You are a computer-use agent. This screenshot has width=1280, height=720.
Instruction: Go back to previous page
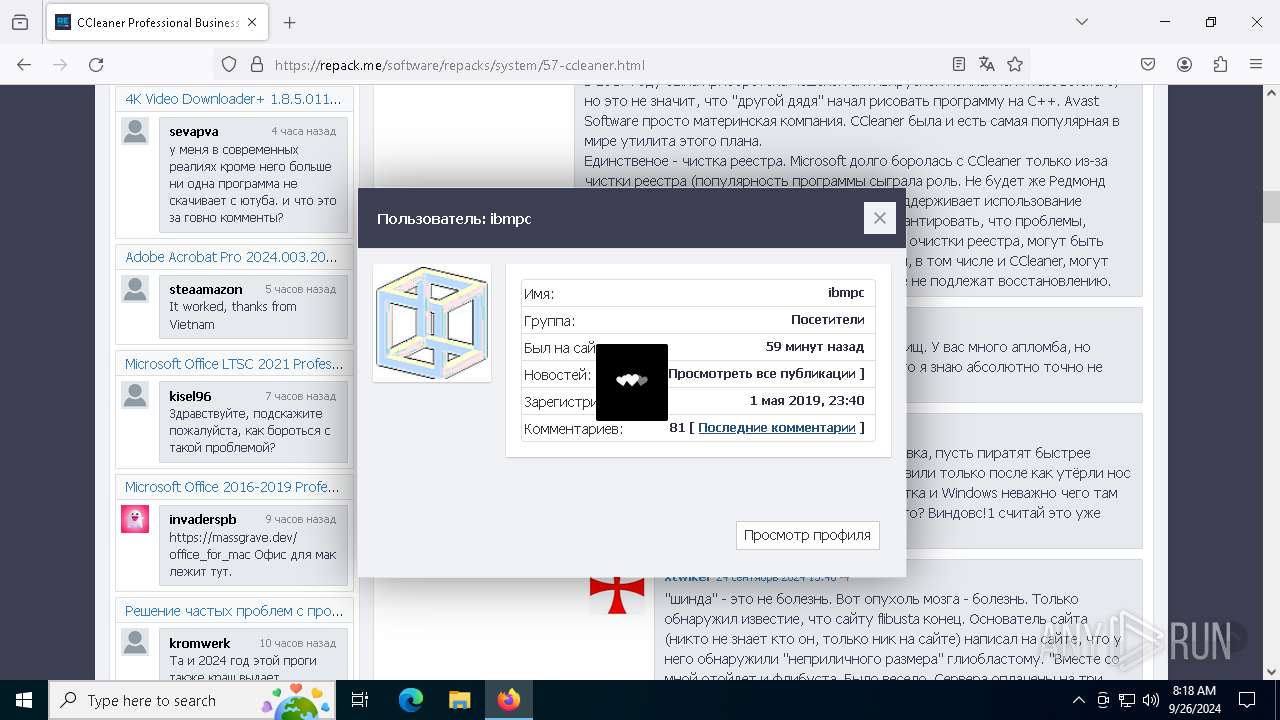[x=24, y=64]
